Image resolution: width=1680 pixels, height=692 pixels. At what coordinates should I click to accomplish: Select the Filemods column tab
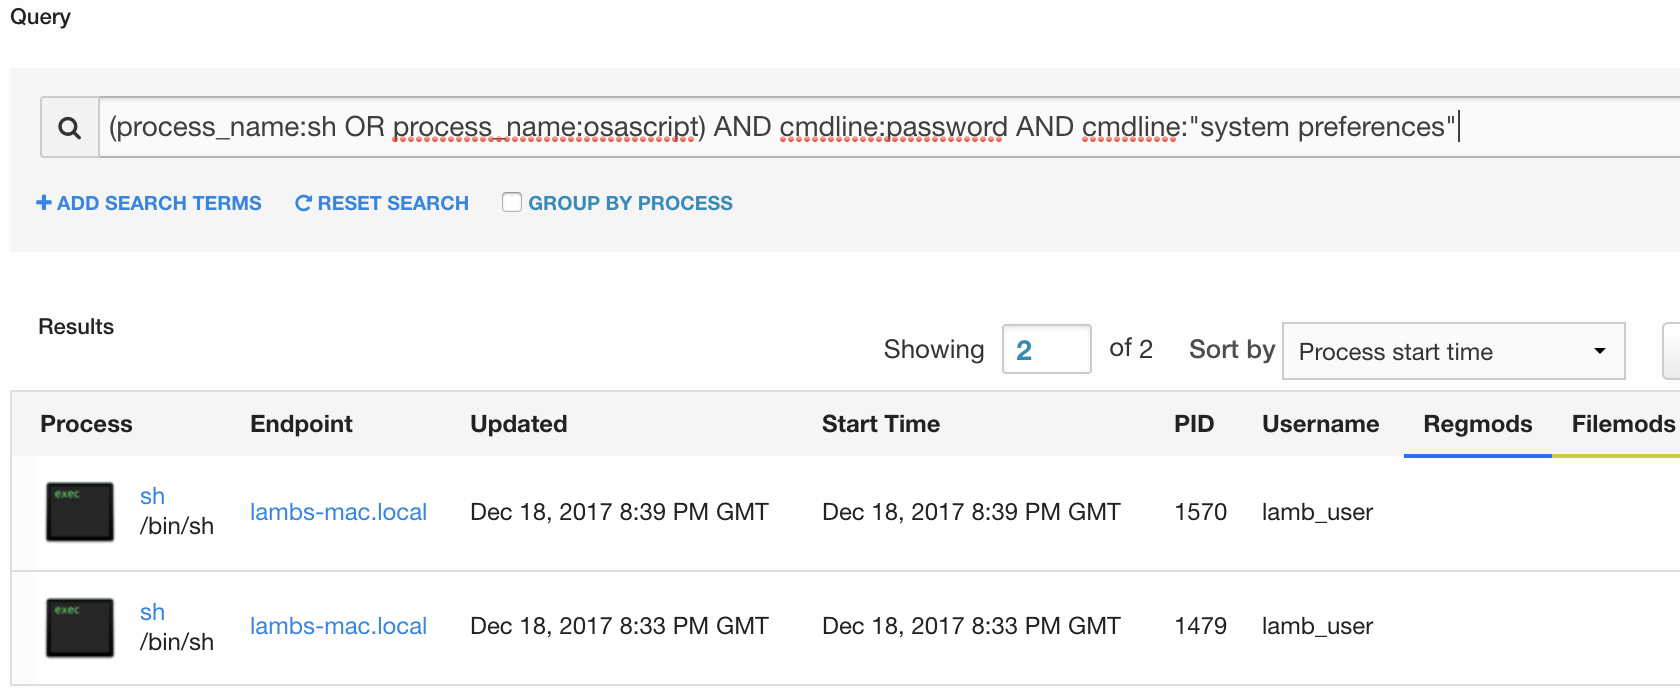tap(1622, 424)
